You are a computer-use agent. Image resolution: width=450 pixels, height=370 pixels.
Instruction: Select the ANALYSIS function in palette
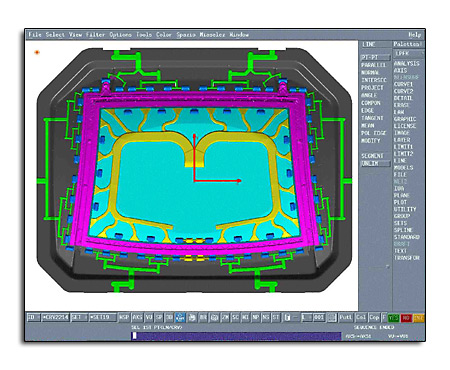407,63
